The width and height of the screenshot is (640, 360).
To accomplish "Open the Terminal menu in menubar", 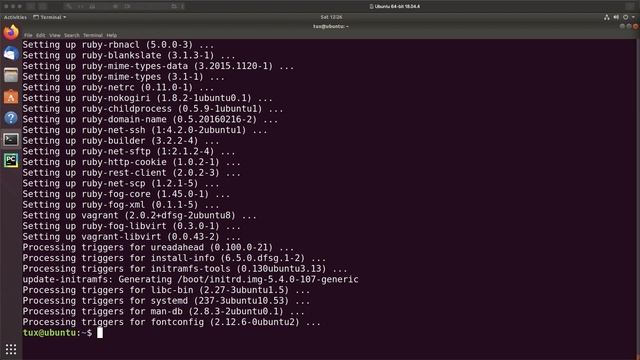I will pos(93,36).
